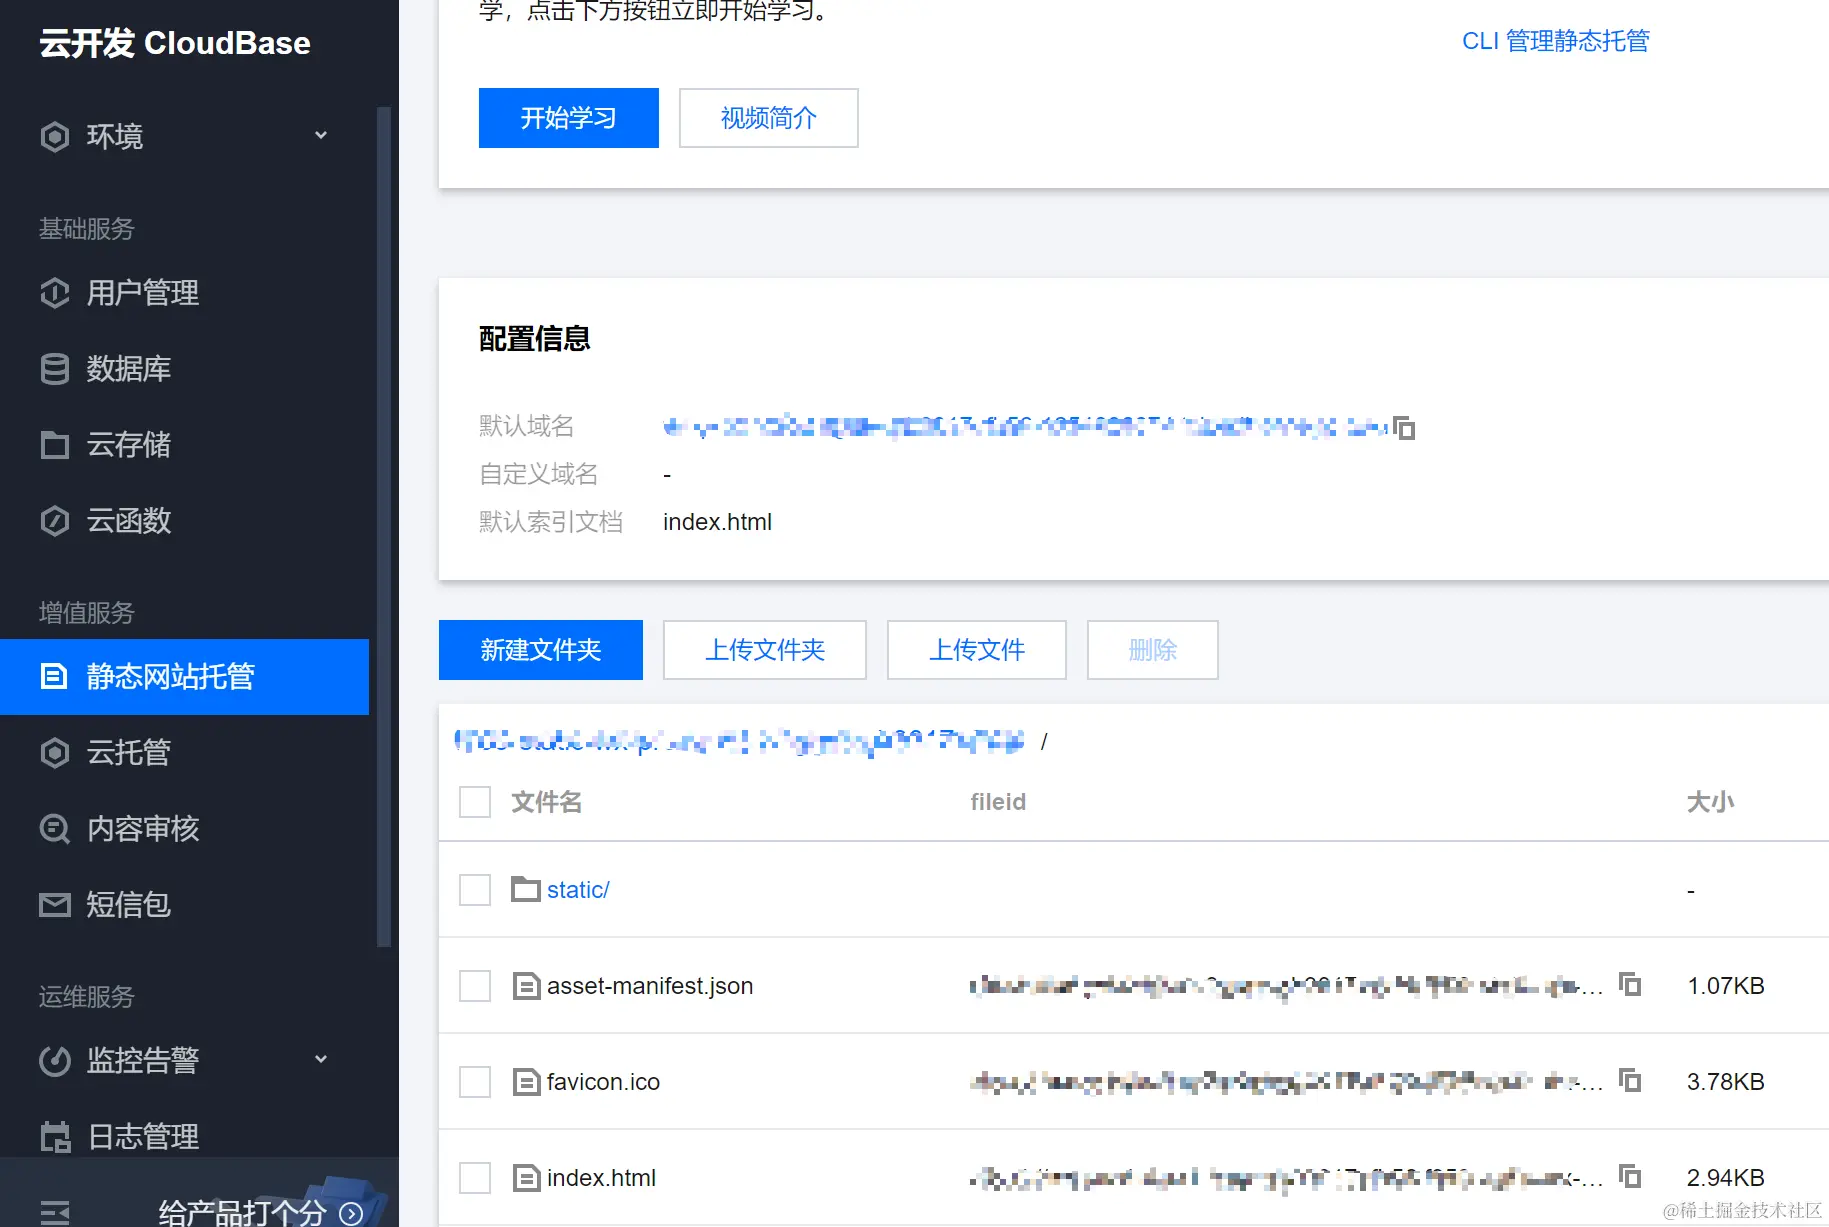Open 数据库 menu item

click(184, 369)
